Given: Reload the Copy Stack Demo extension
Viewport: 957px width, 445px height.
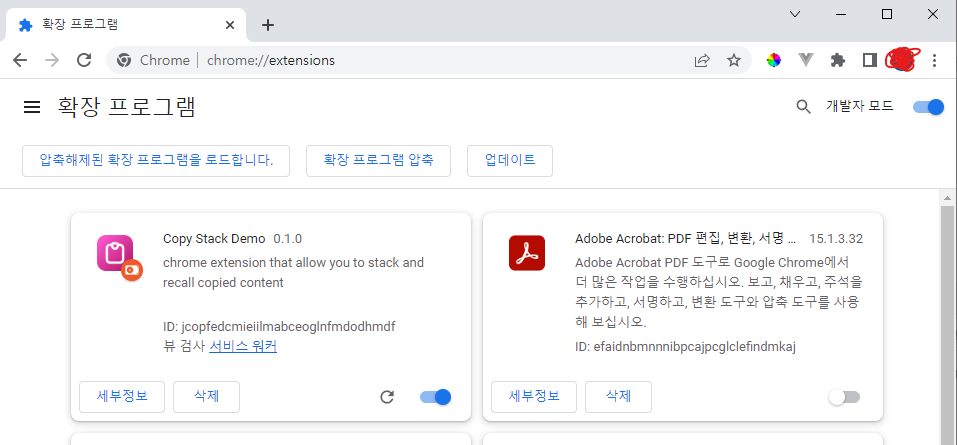Looking at the screenshot, I should click(x=387, y=397).
